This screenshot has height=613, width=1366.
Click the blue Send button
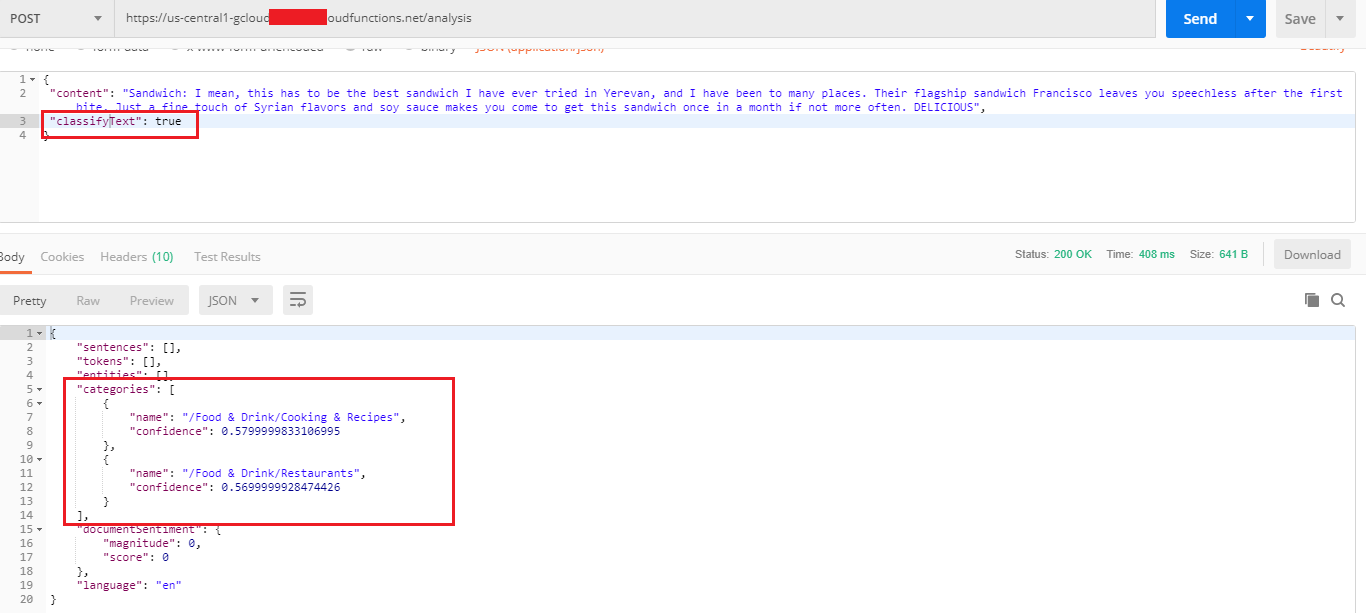[x=1200, y=18]
